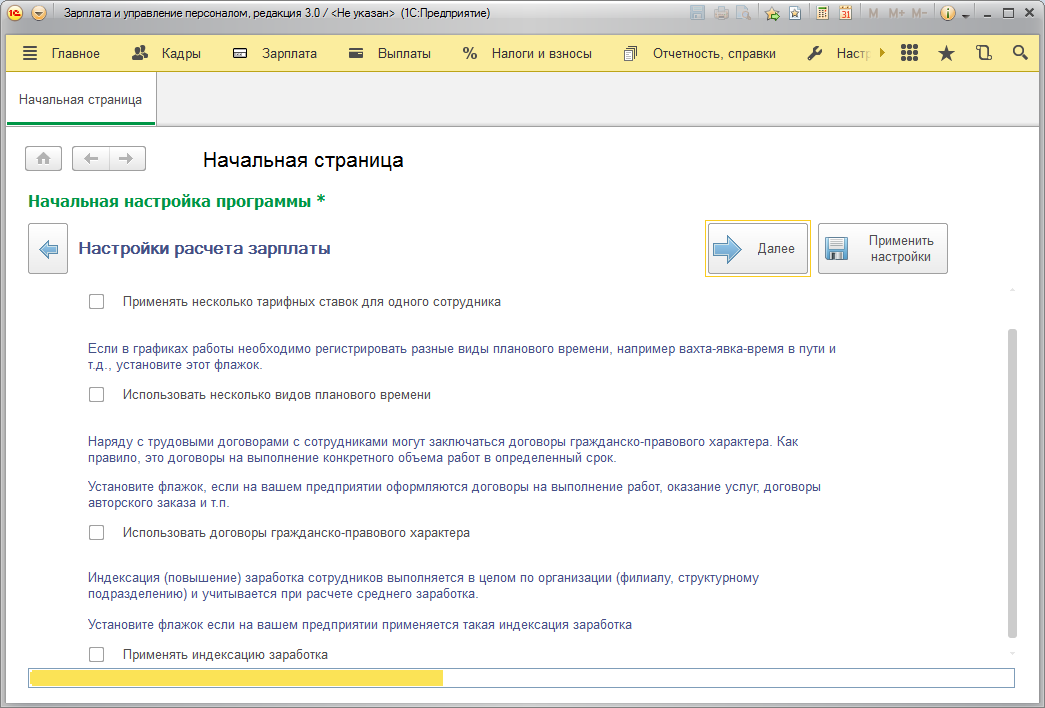
Task: Open favorites star in the sections panel
Action: [x=946, y=53]
